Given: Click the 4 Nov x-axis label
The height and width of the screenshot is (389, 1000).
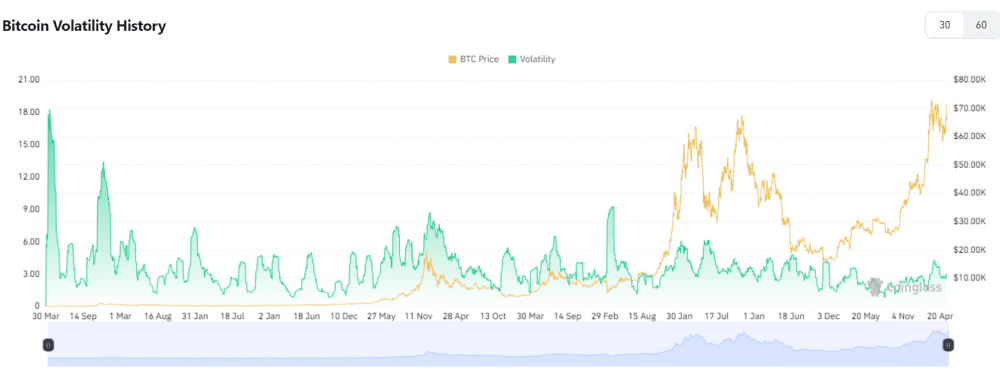Looking at the screenshot, I should point(902,316).
